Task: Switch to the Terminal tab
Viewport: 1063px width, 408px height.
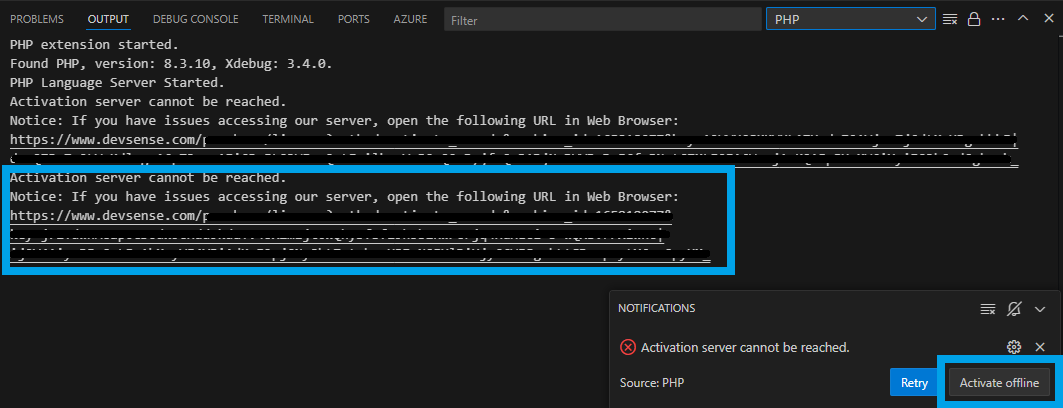Action: pyautogui.click(x=288, y=19)
